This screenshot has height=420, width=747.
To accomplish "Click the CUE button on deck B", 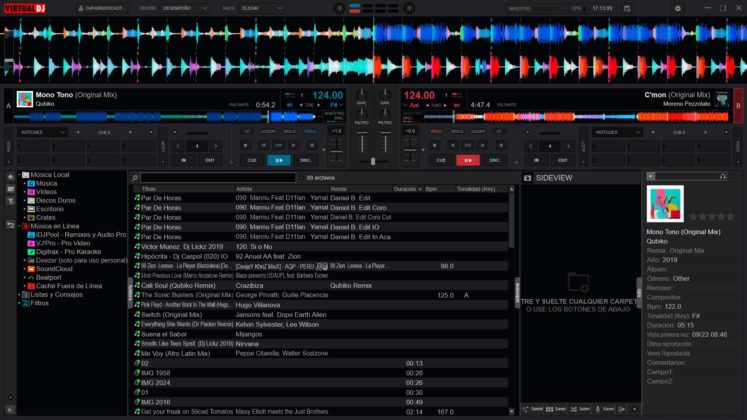I will tap(441, 160).
